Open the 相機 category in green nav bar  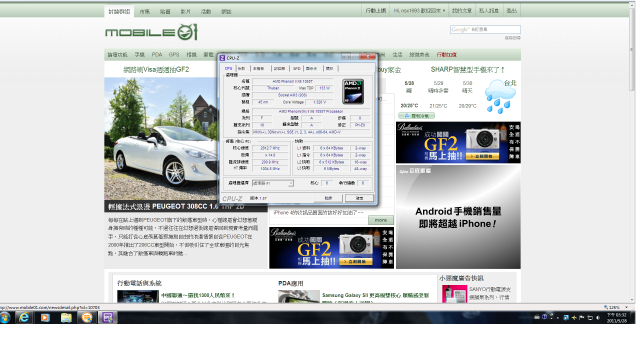(191, 55)
